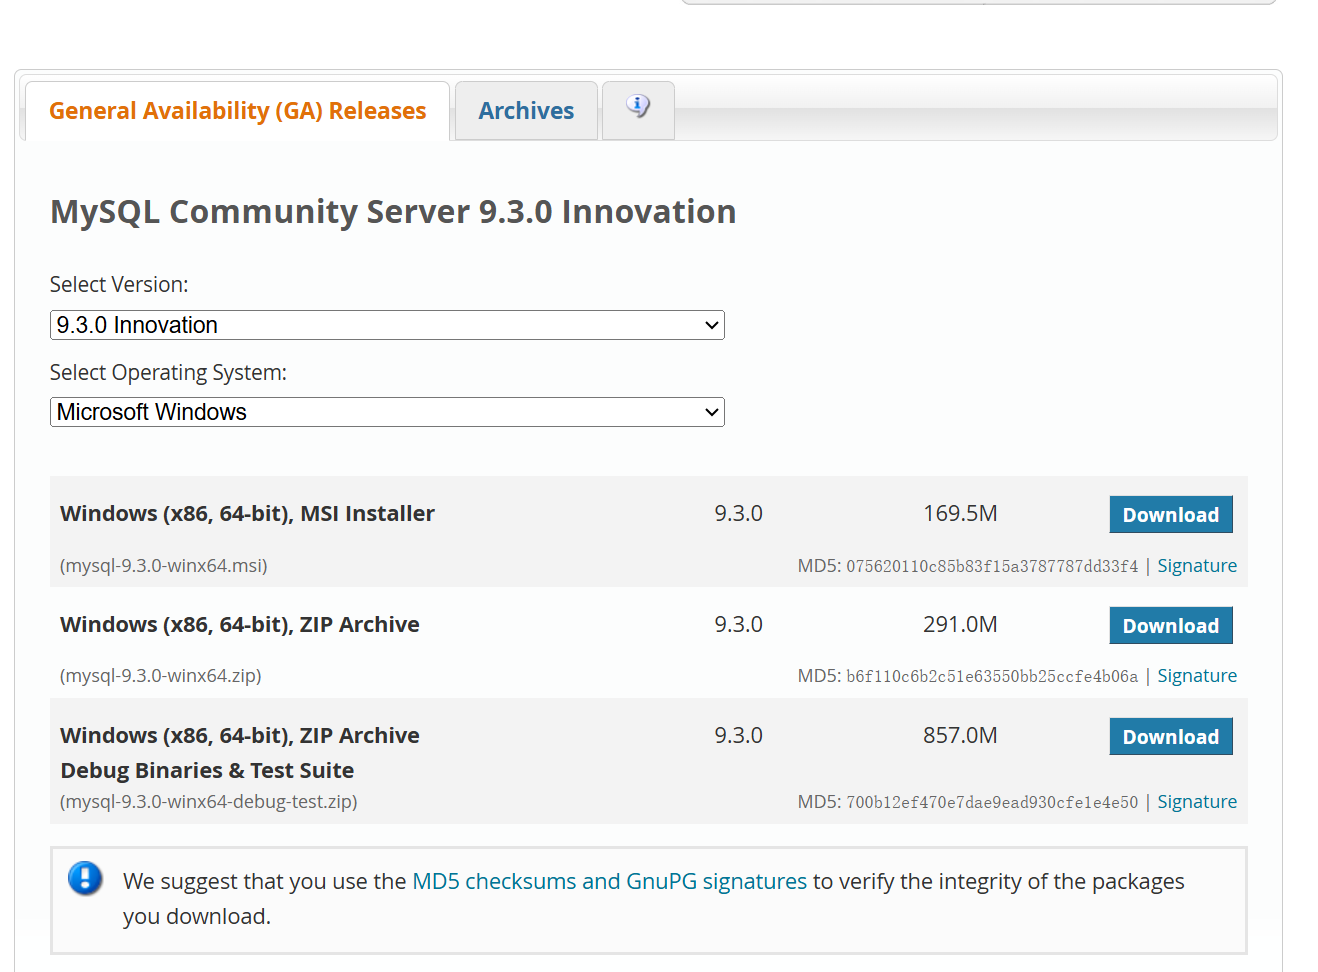Open the Signature link for the ZIP Archive

tap(1196, 675)
